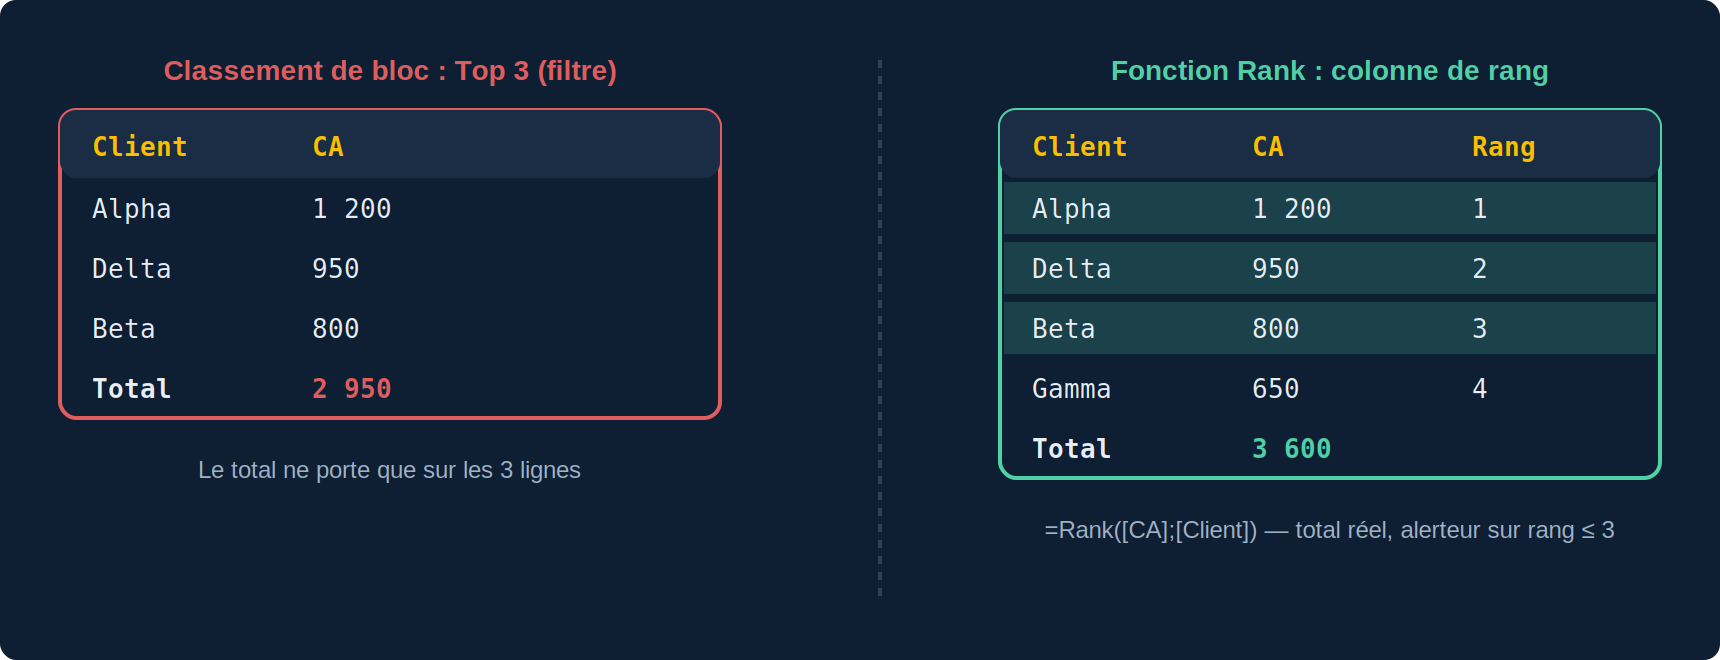Select the Client header in the Rank table
This screenshot has width=1720, height=660.
tap(1080, 147)
